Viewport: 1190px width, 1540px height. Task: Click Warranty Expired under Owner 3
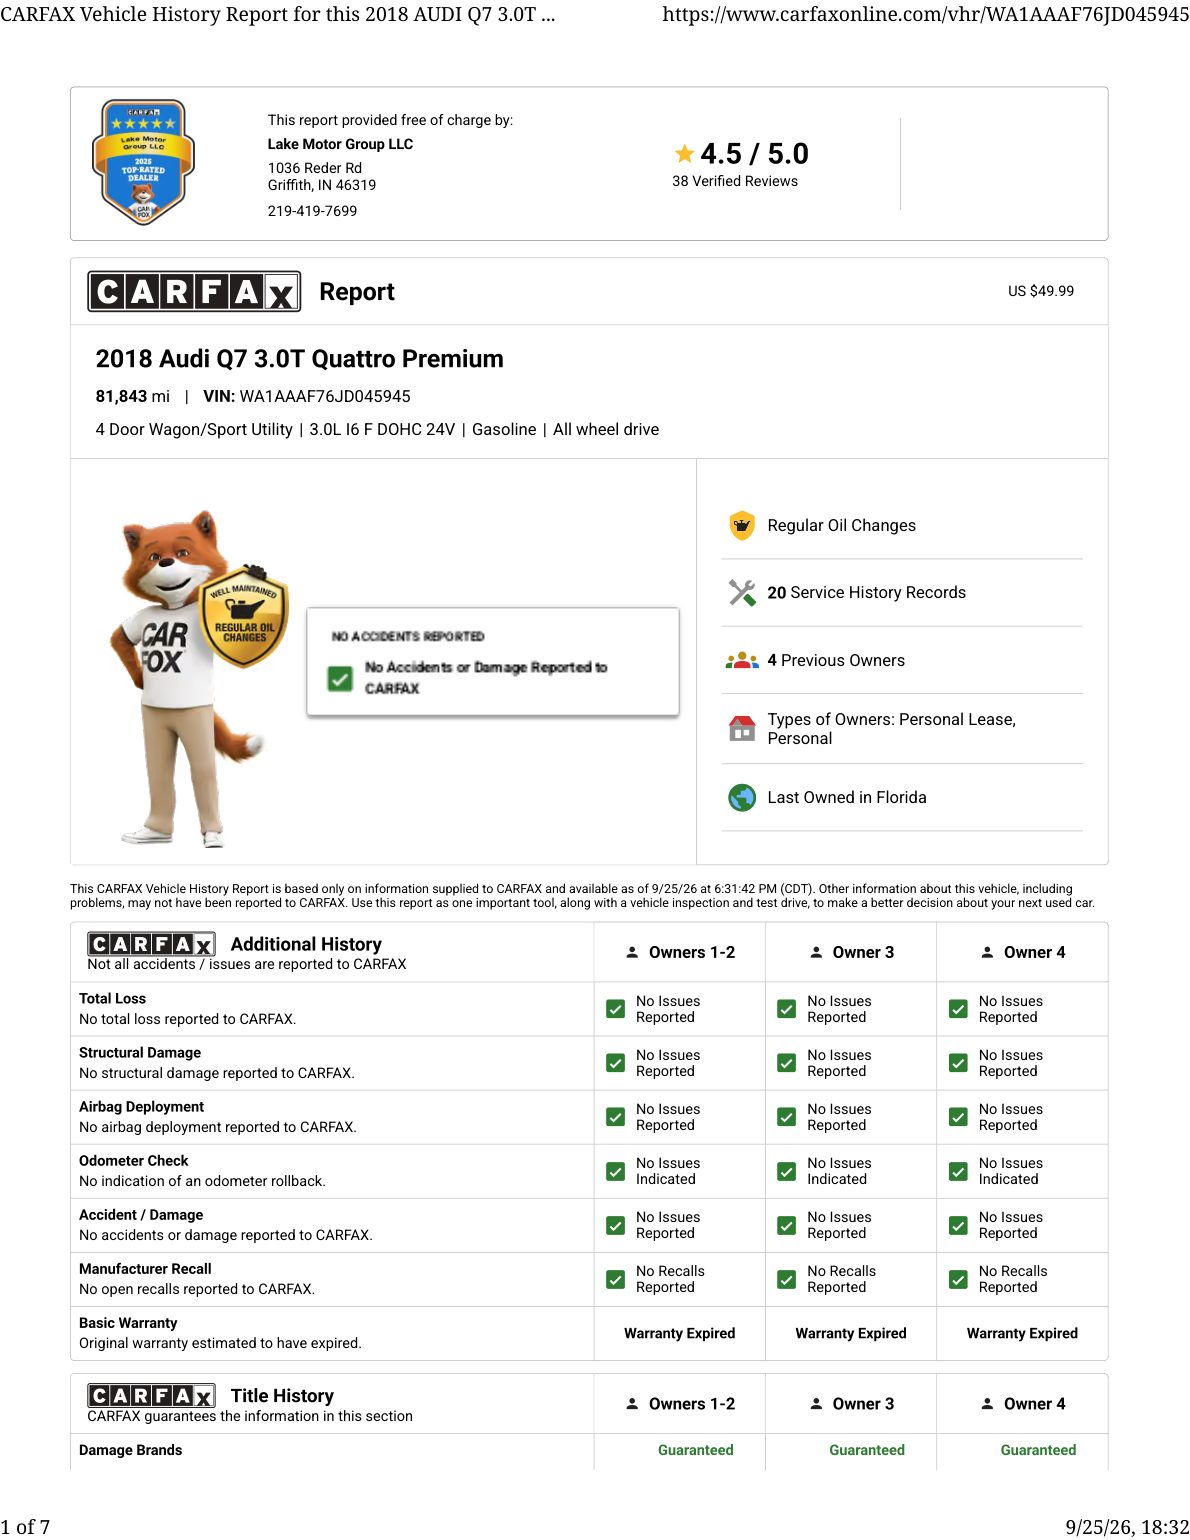point(851,1333)
